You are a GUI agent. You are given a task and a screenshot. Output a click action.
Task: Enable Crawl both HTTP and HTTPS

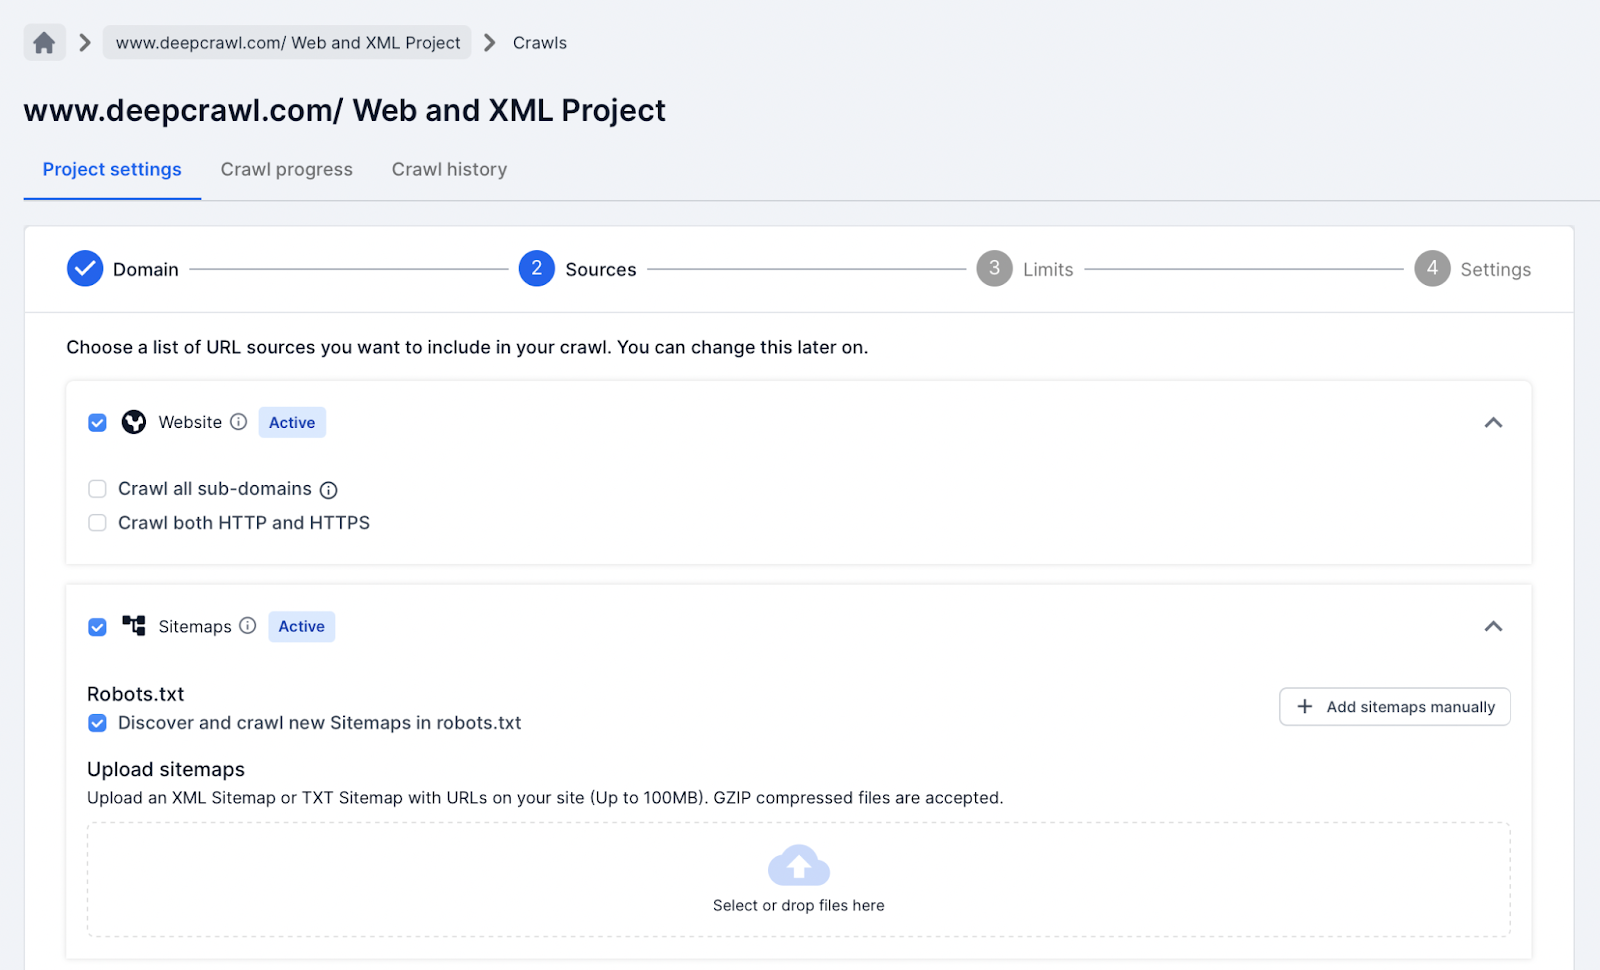(97, 523)
